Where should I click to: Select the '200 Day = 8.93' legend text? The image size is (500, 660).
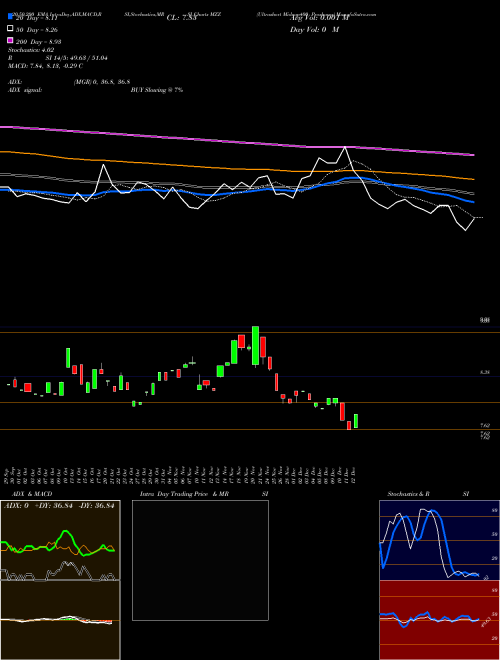pos(39,42)
